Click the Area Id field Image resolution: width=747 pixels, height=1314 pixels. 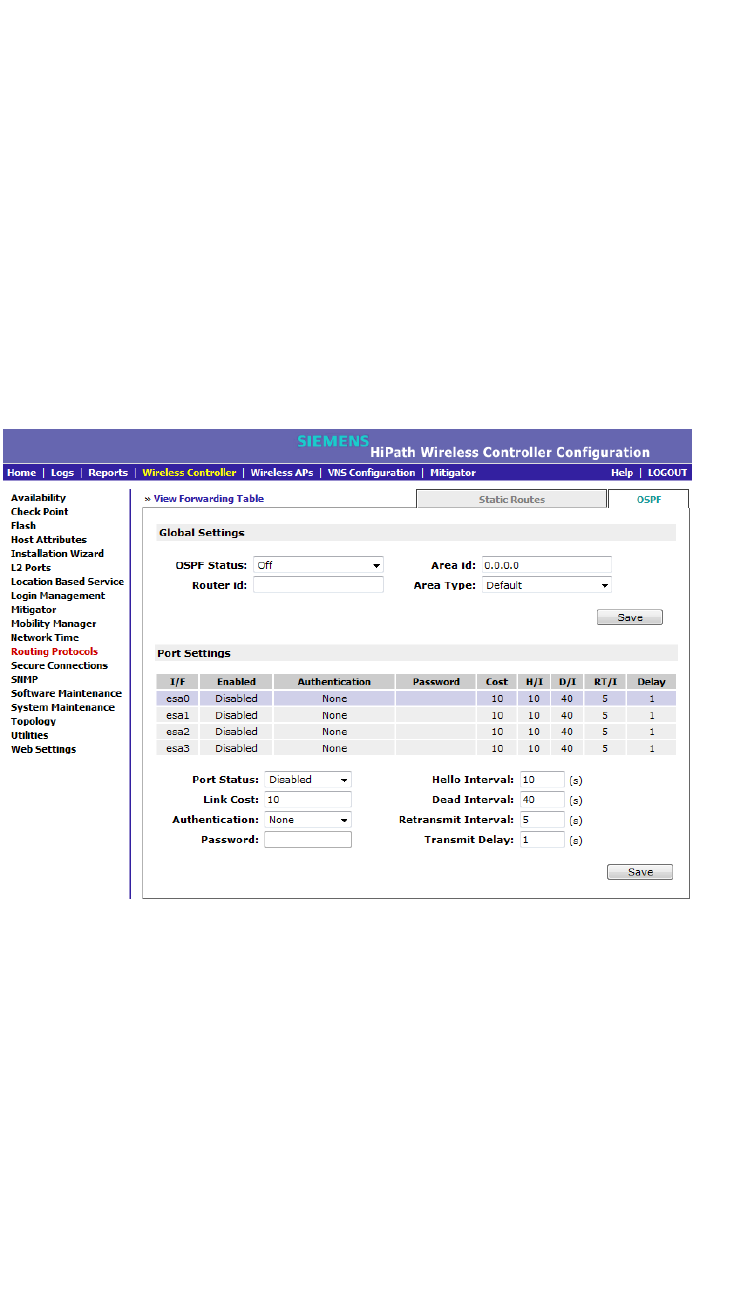[x=547, y=565]
